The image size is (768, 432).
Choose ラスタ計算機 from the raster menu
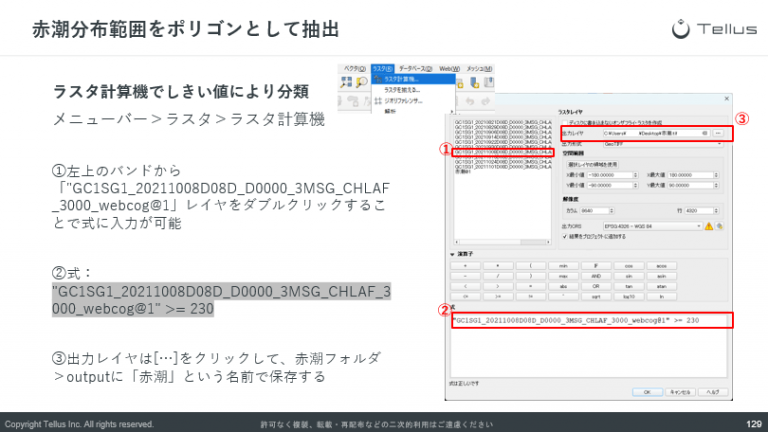(x=413, y=79)
